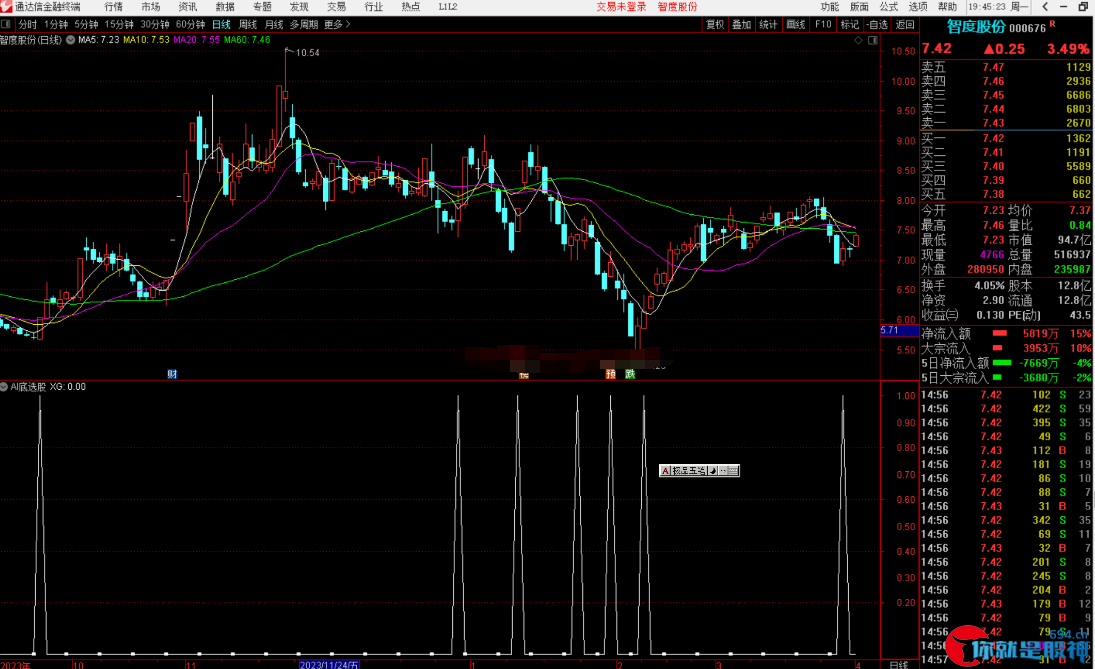Image resolution: width=1095 pixels, height=669 pixels.
Task: Click the 10.54 high price label
Action: point(307,52)
